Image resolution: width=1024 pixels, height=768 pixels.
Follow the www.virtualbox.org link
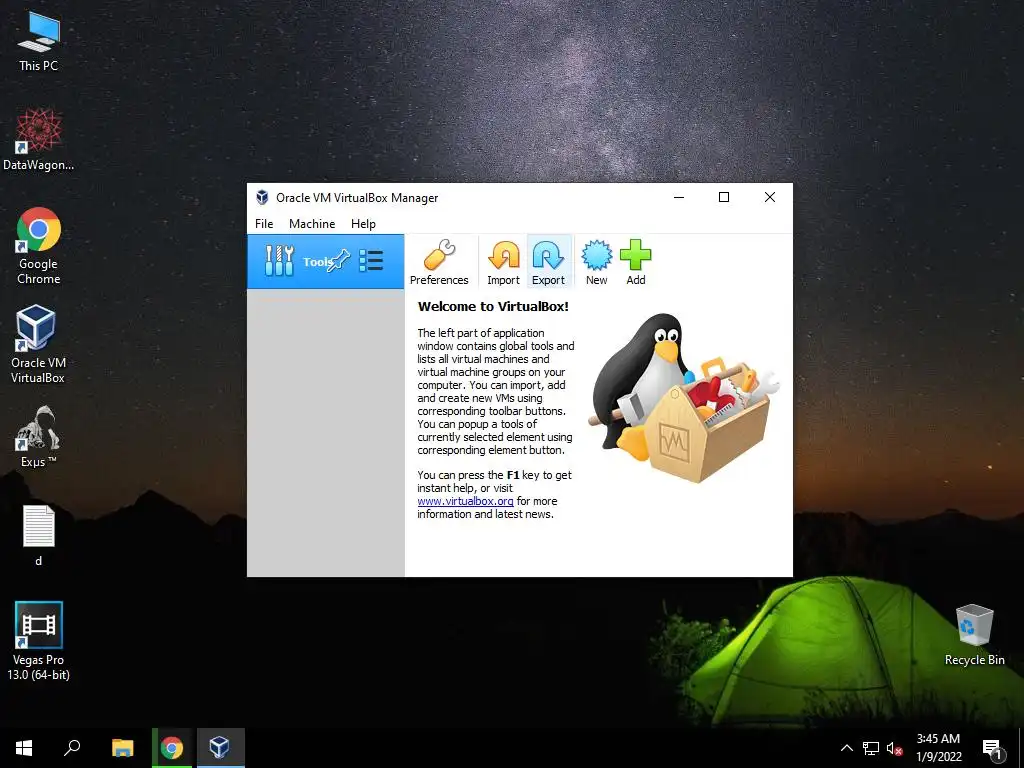point(466,501)
